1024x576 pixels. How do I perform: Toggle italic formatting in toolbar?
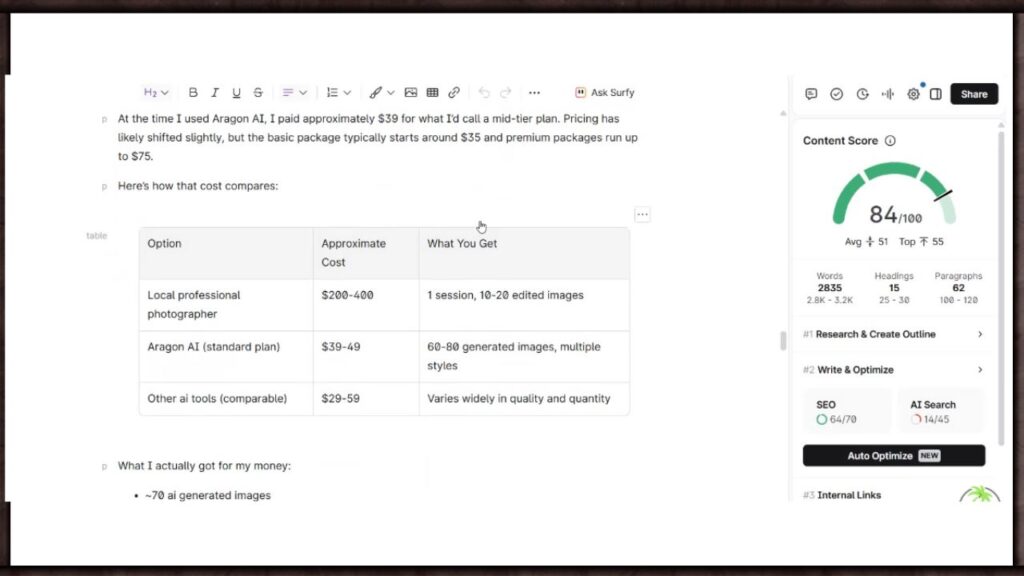click(x=214, y=93)
